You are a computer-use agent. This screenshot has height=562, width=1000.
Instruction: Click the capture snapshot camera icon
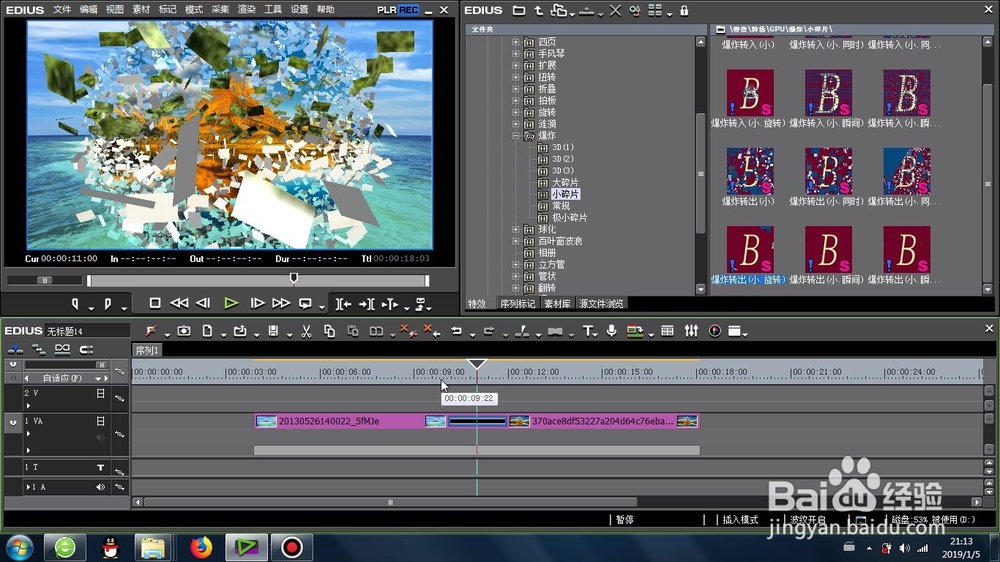184,331
